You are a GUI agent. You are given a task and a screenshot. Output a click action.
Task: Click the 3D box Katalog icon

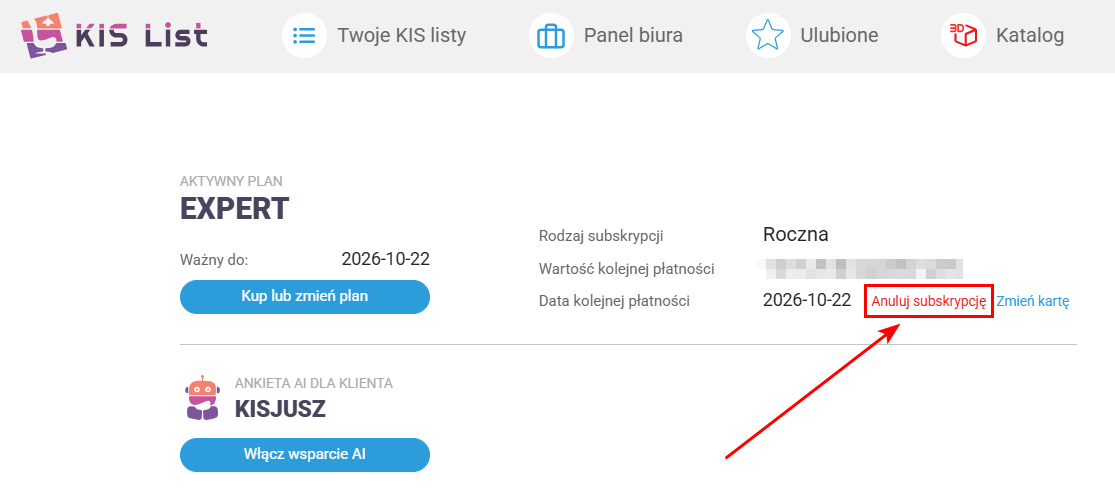click(x=963, y=36)
